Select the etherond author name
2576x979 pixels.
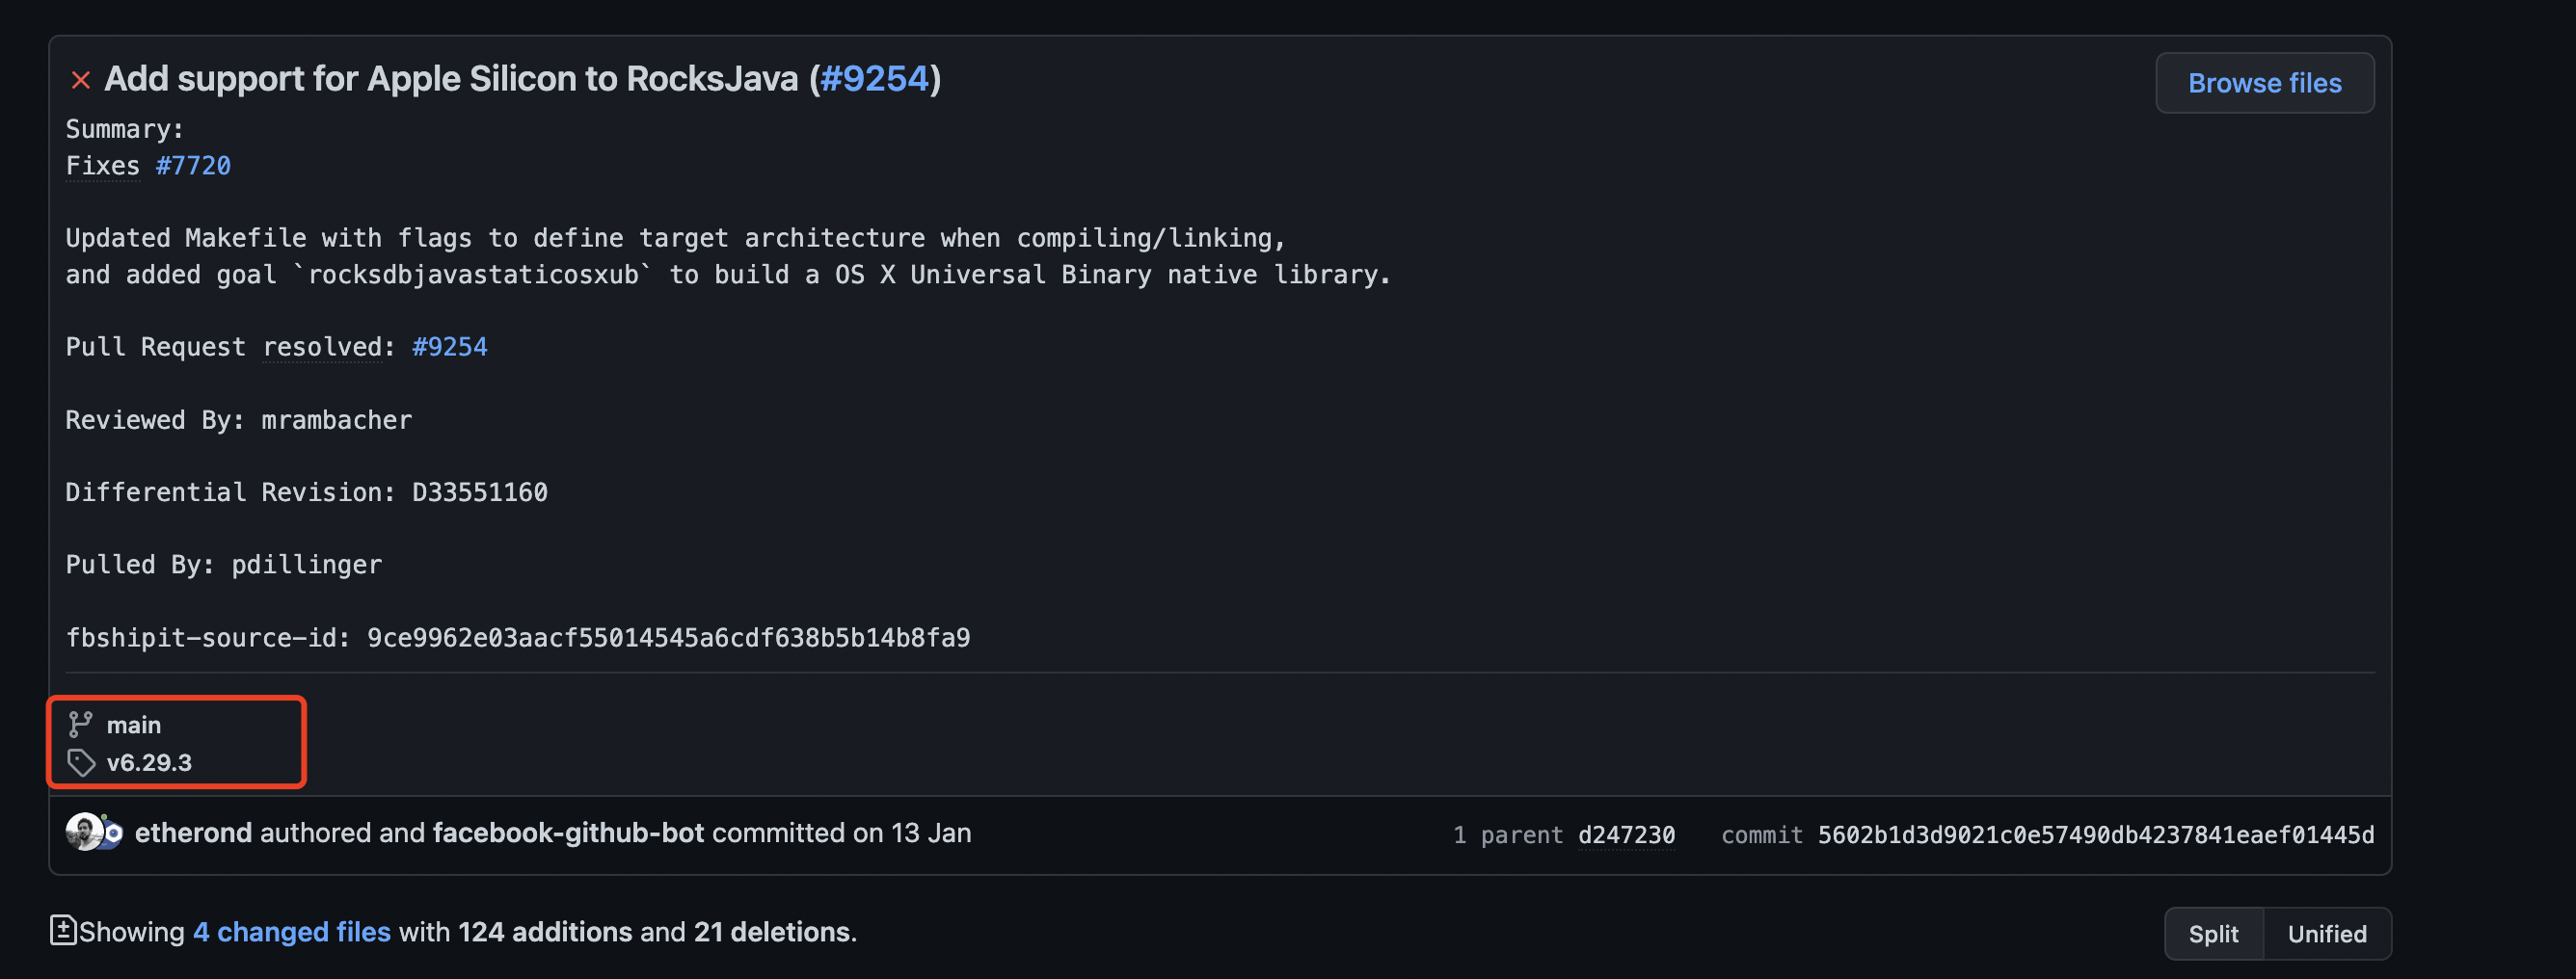(x=193, y=832)
